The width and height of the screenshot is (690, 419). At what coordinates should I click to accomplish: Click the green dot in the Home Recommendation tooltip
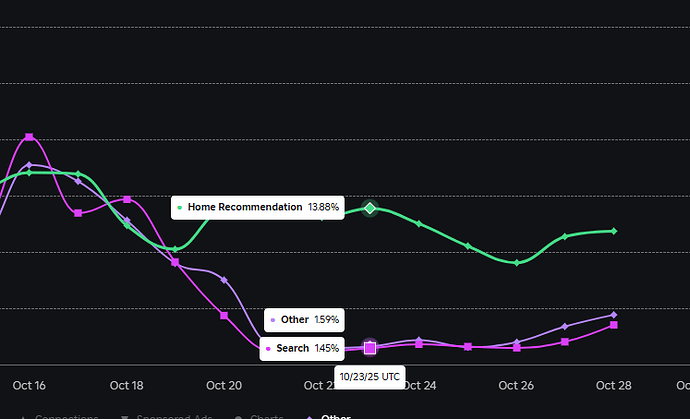point(180,207)
